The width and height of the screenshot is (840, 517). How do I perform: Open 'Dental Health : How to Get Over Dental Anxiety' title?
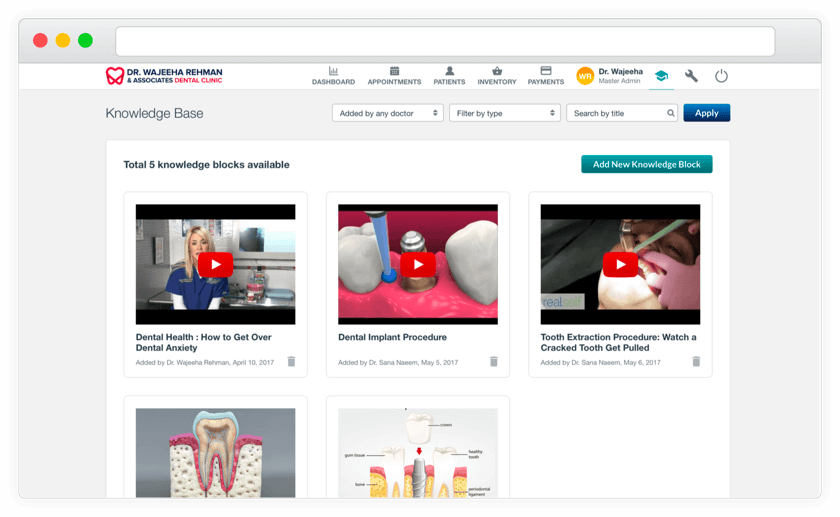204,342
